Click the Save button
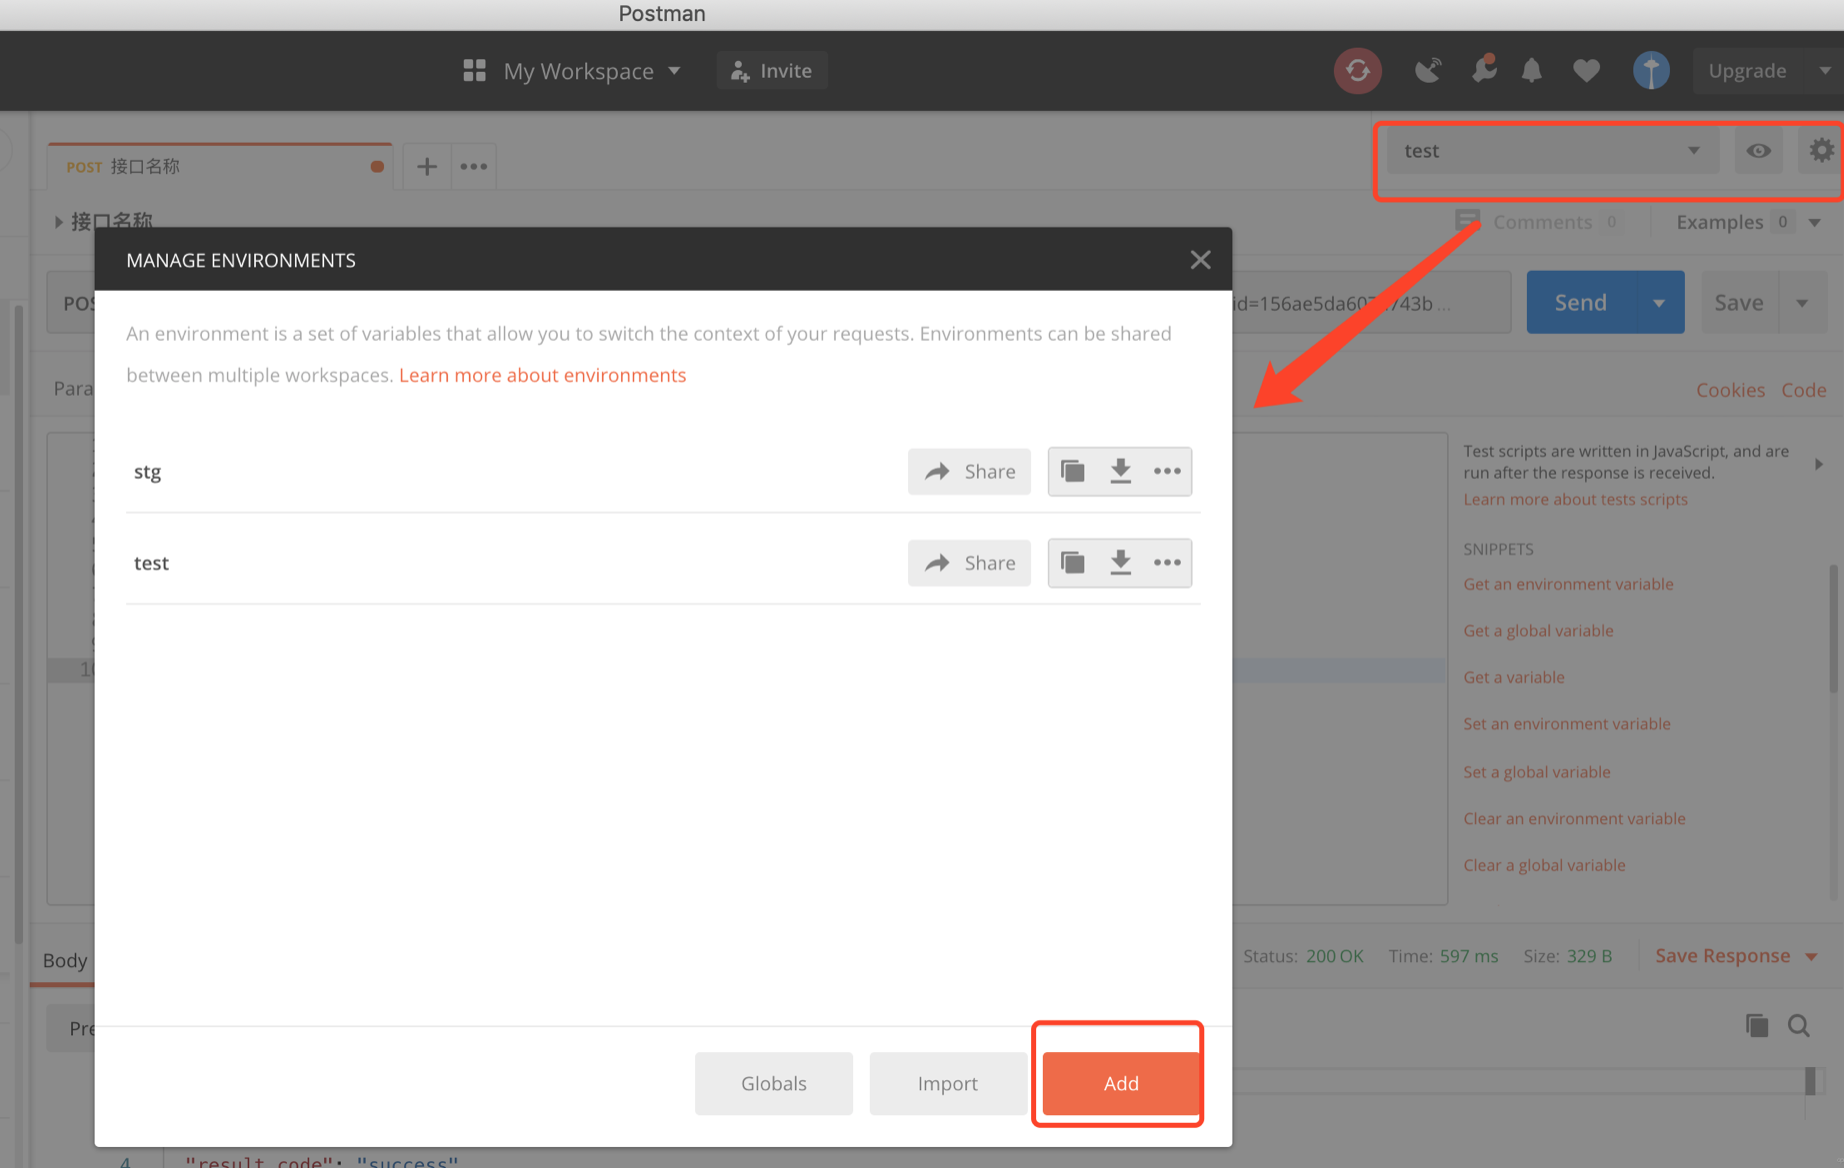The image size is (1844, 1168). [1740, 303]
